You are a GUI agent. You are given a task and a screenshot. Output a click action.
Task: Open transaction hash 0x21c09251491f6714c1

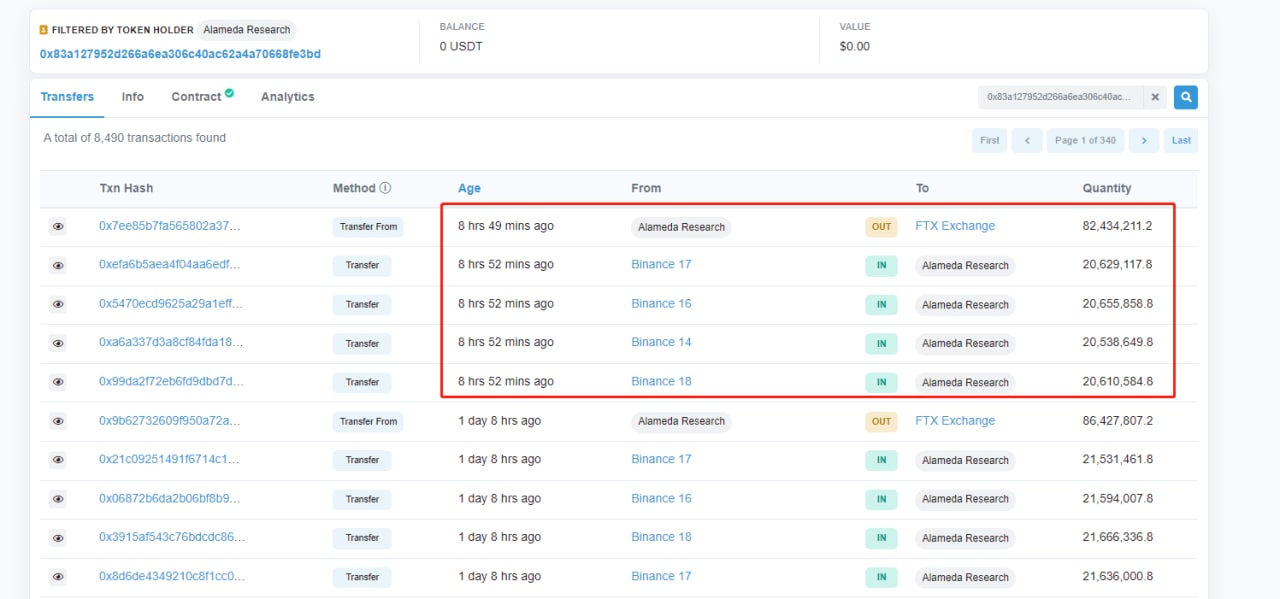click(x=169, y=460)
